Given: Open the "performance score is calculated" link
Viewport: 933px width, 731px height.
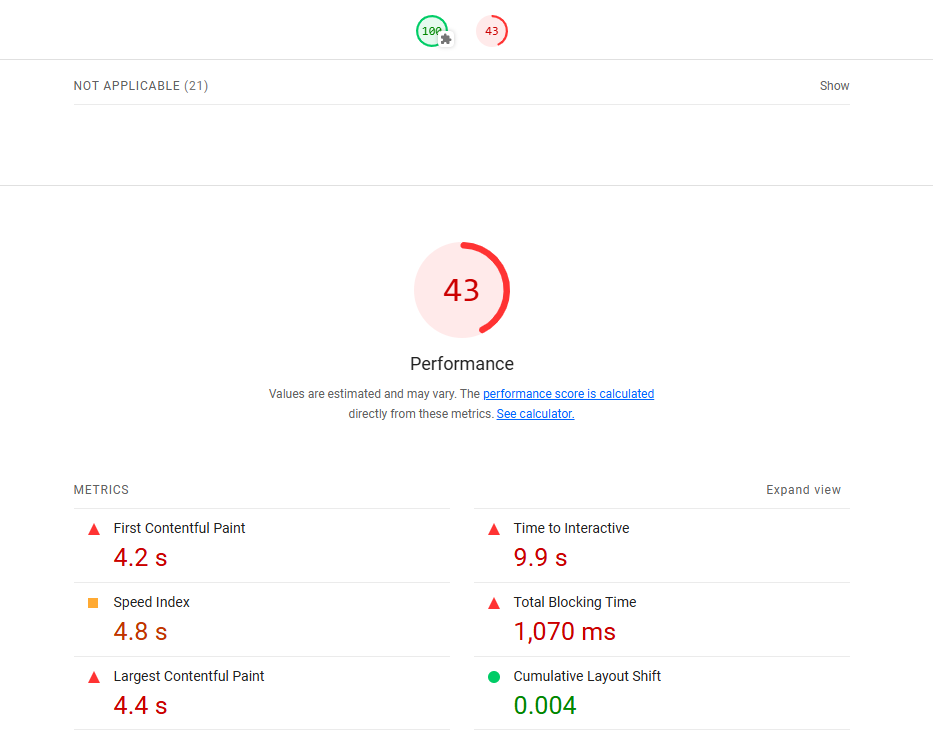Looking at the screenshot, I should pyautogui.click(x=568, y=394).
